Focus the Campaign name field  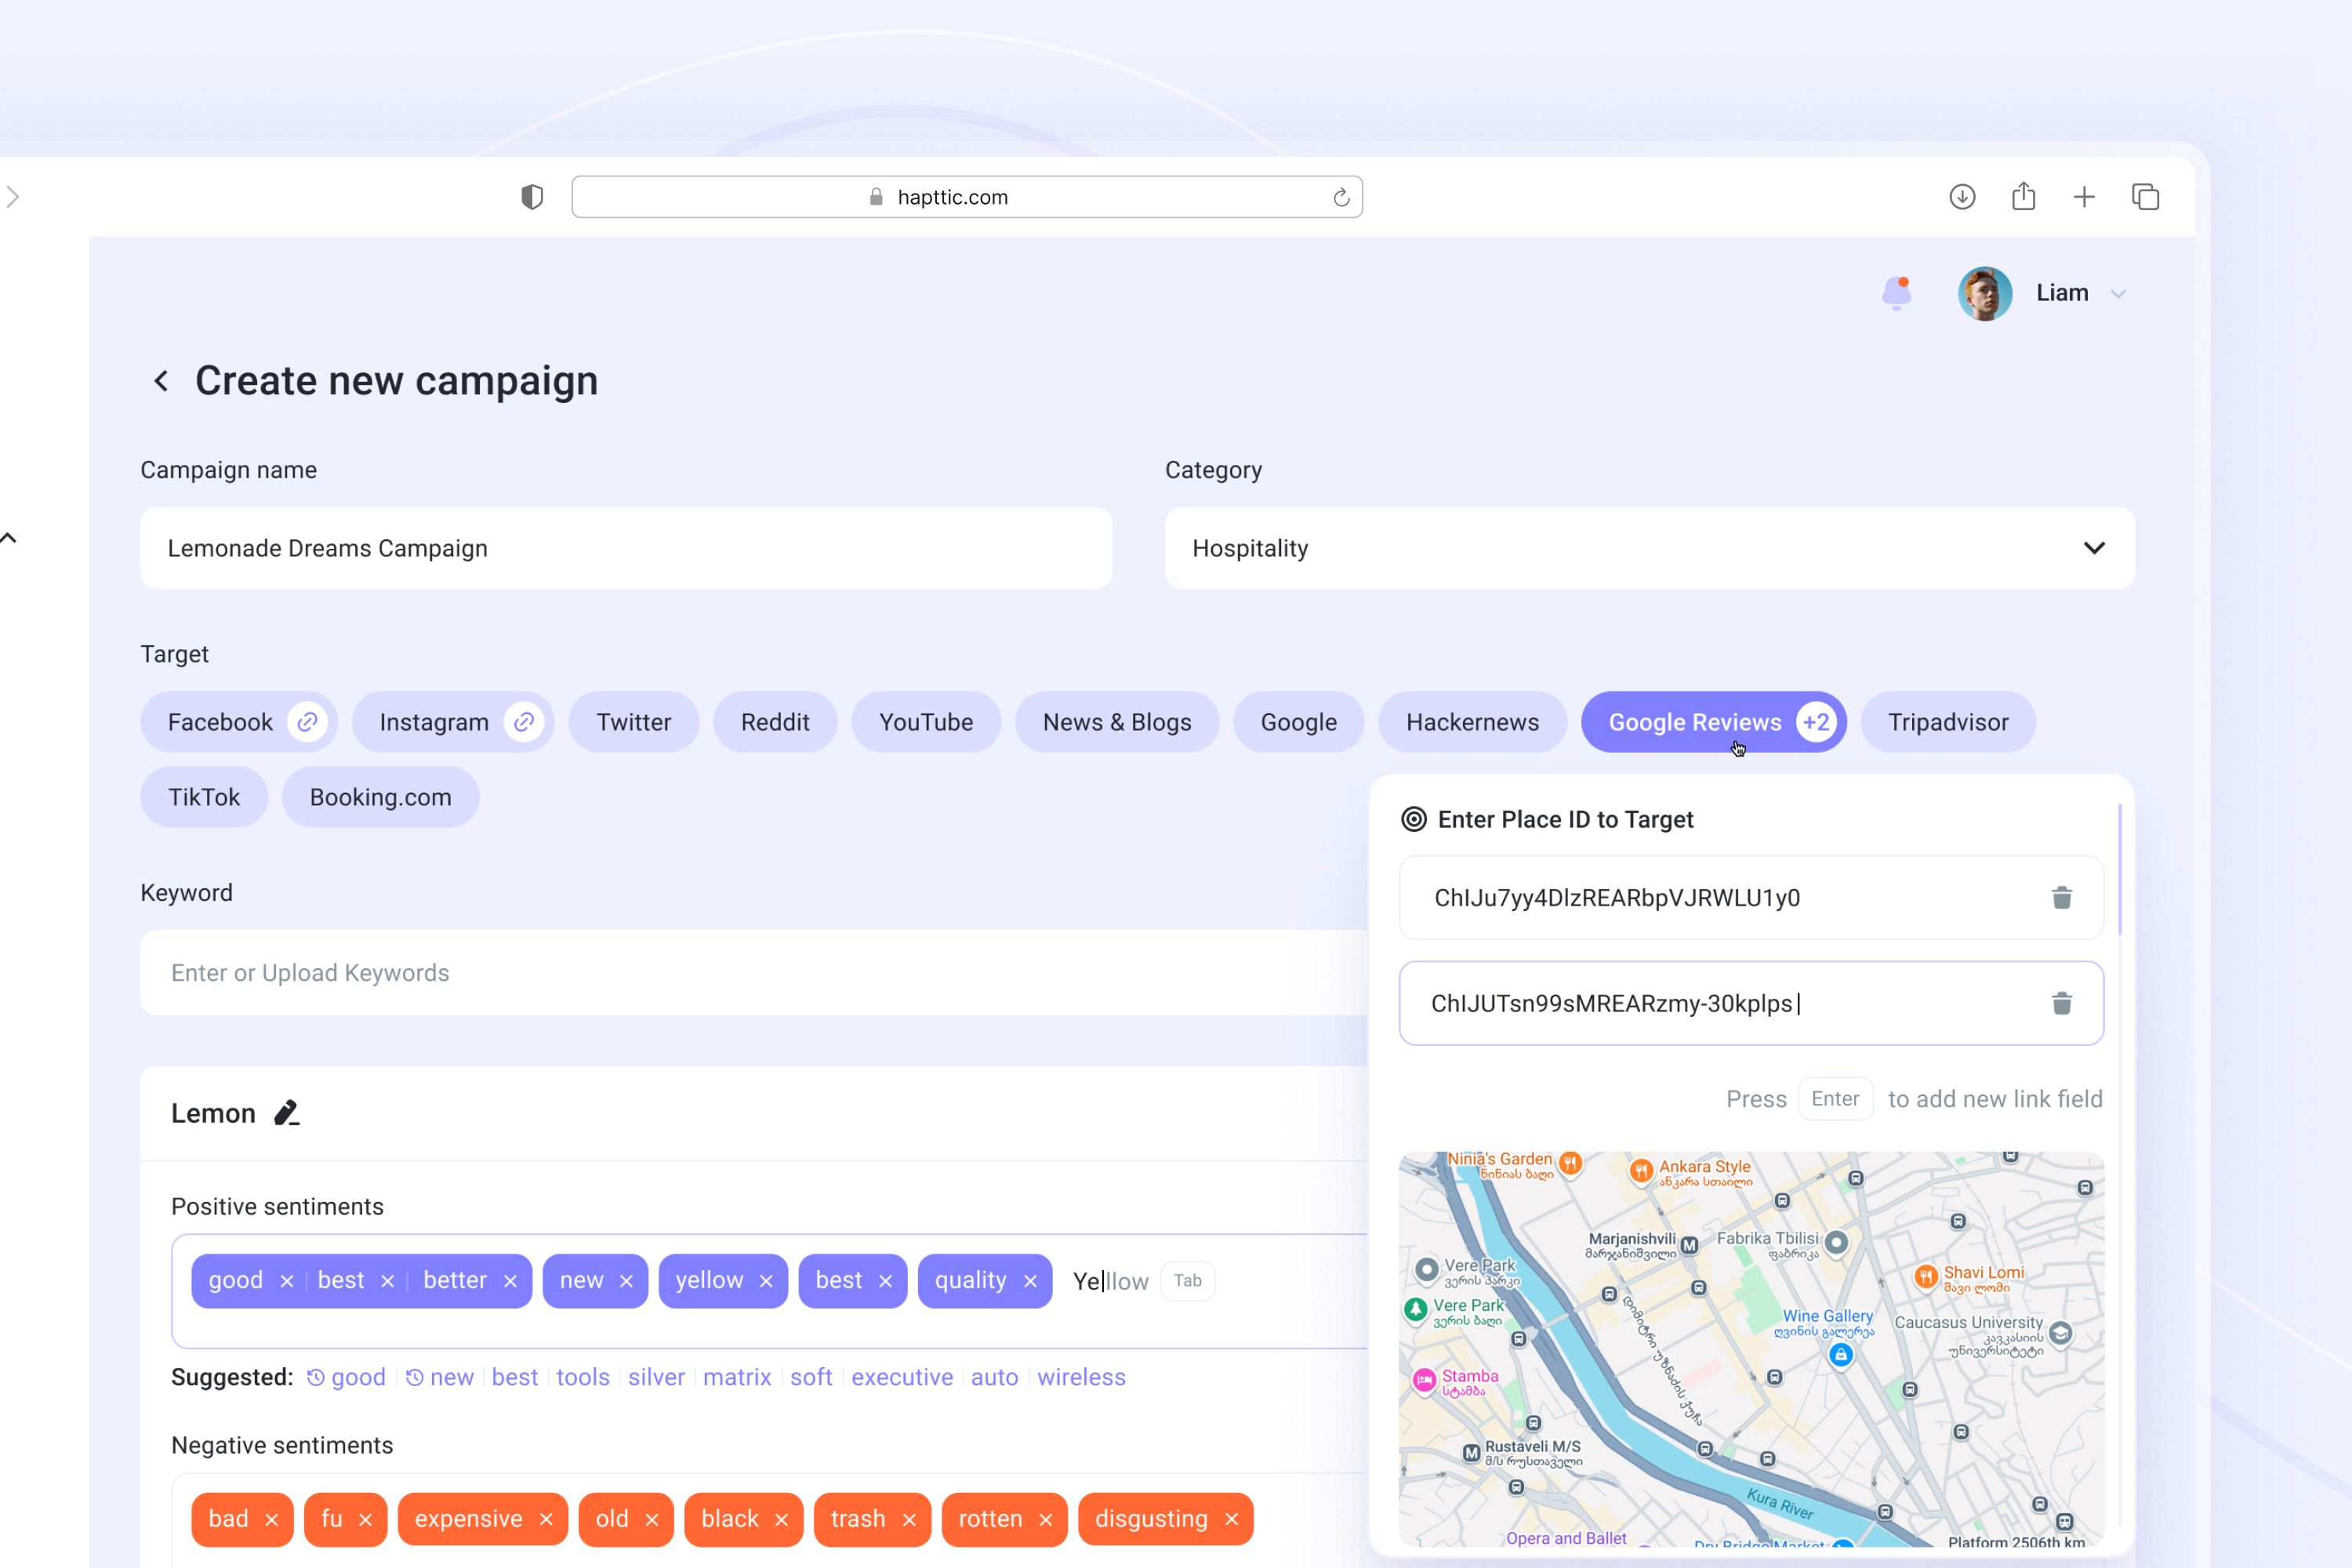[x=626, y=548]
